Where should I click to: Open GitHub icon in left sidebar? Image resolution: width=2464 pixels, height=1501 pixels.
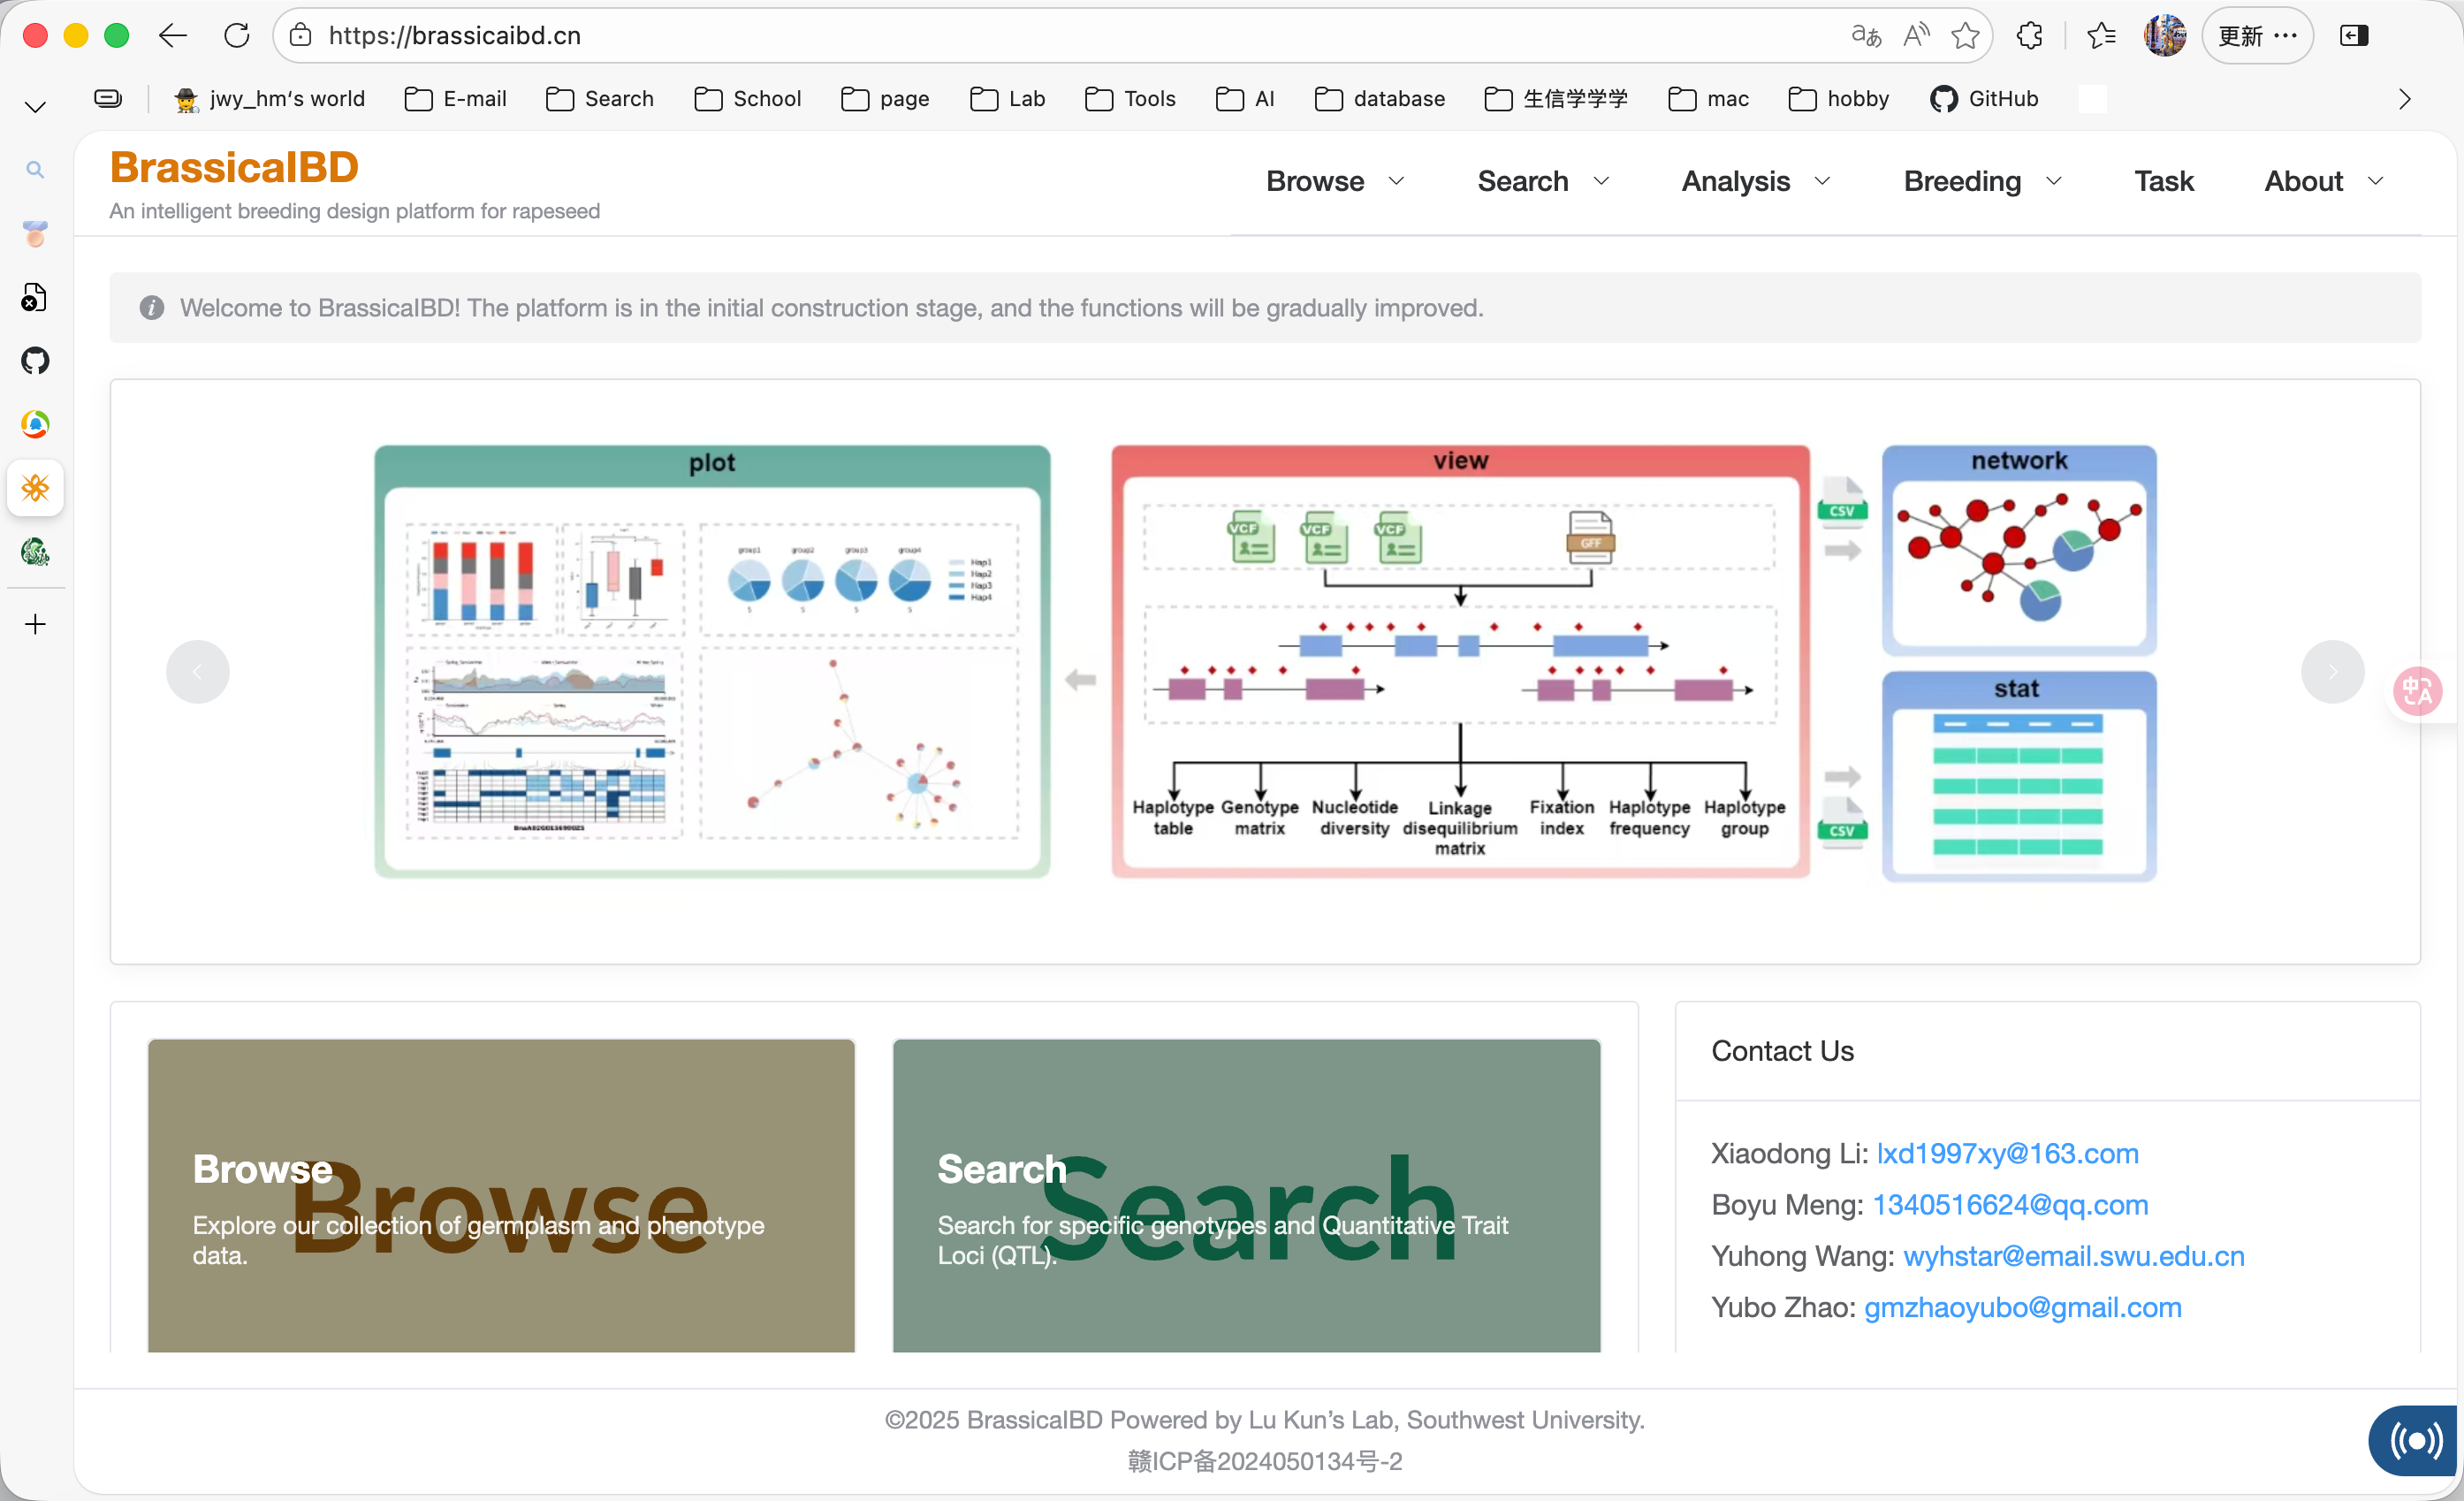(35, 361)
